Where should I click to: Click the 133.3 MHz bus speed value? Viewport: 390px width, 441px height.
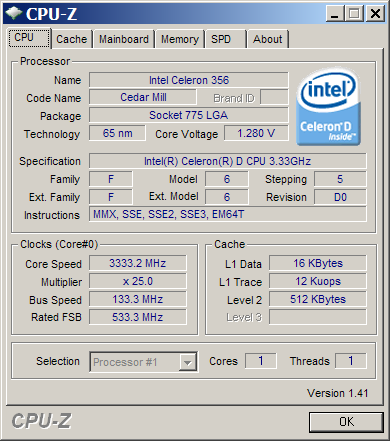(138, 299)
